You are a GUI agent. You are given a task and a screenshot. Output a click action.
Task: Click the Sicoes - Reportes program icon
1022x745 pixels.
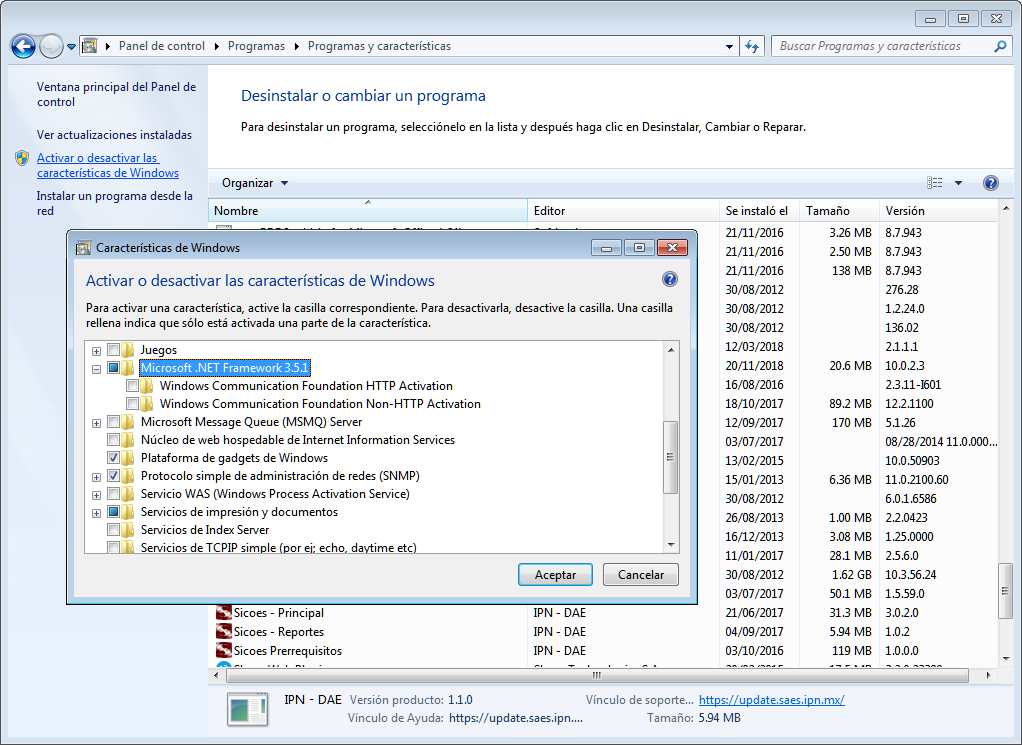click(x=223, y=632)
